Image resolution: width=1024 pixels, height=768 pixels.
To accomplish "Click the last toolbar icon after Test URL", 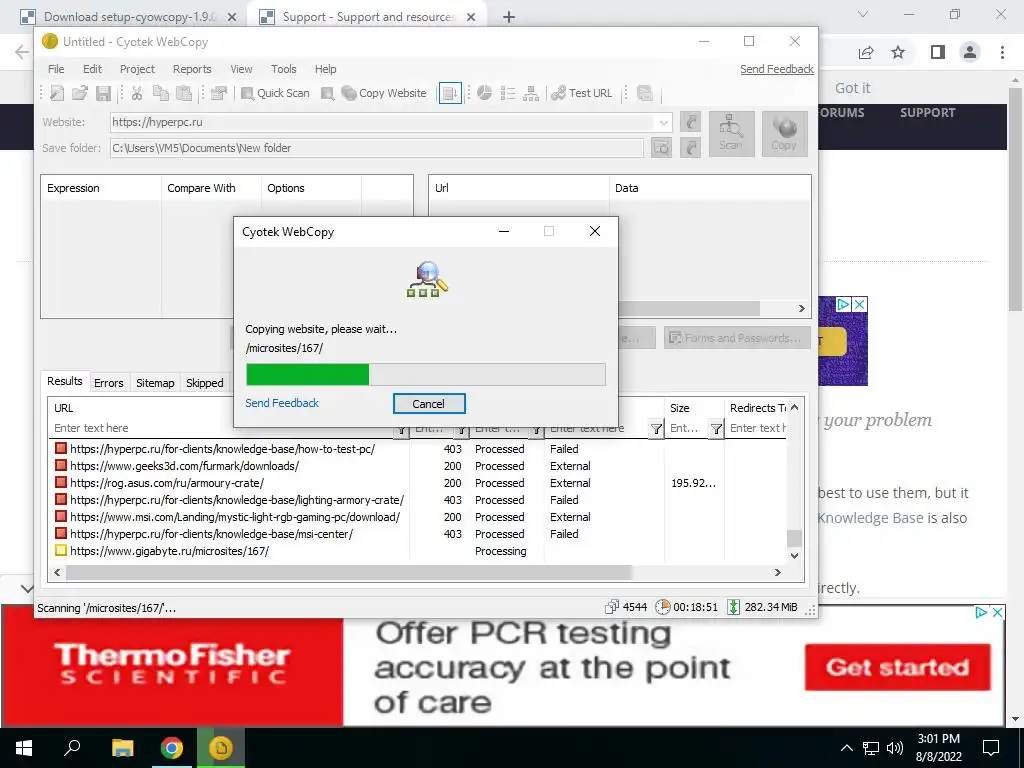I will pos(645,93).
